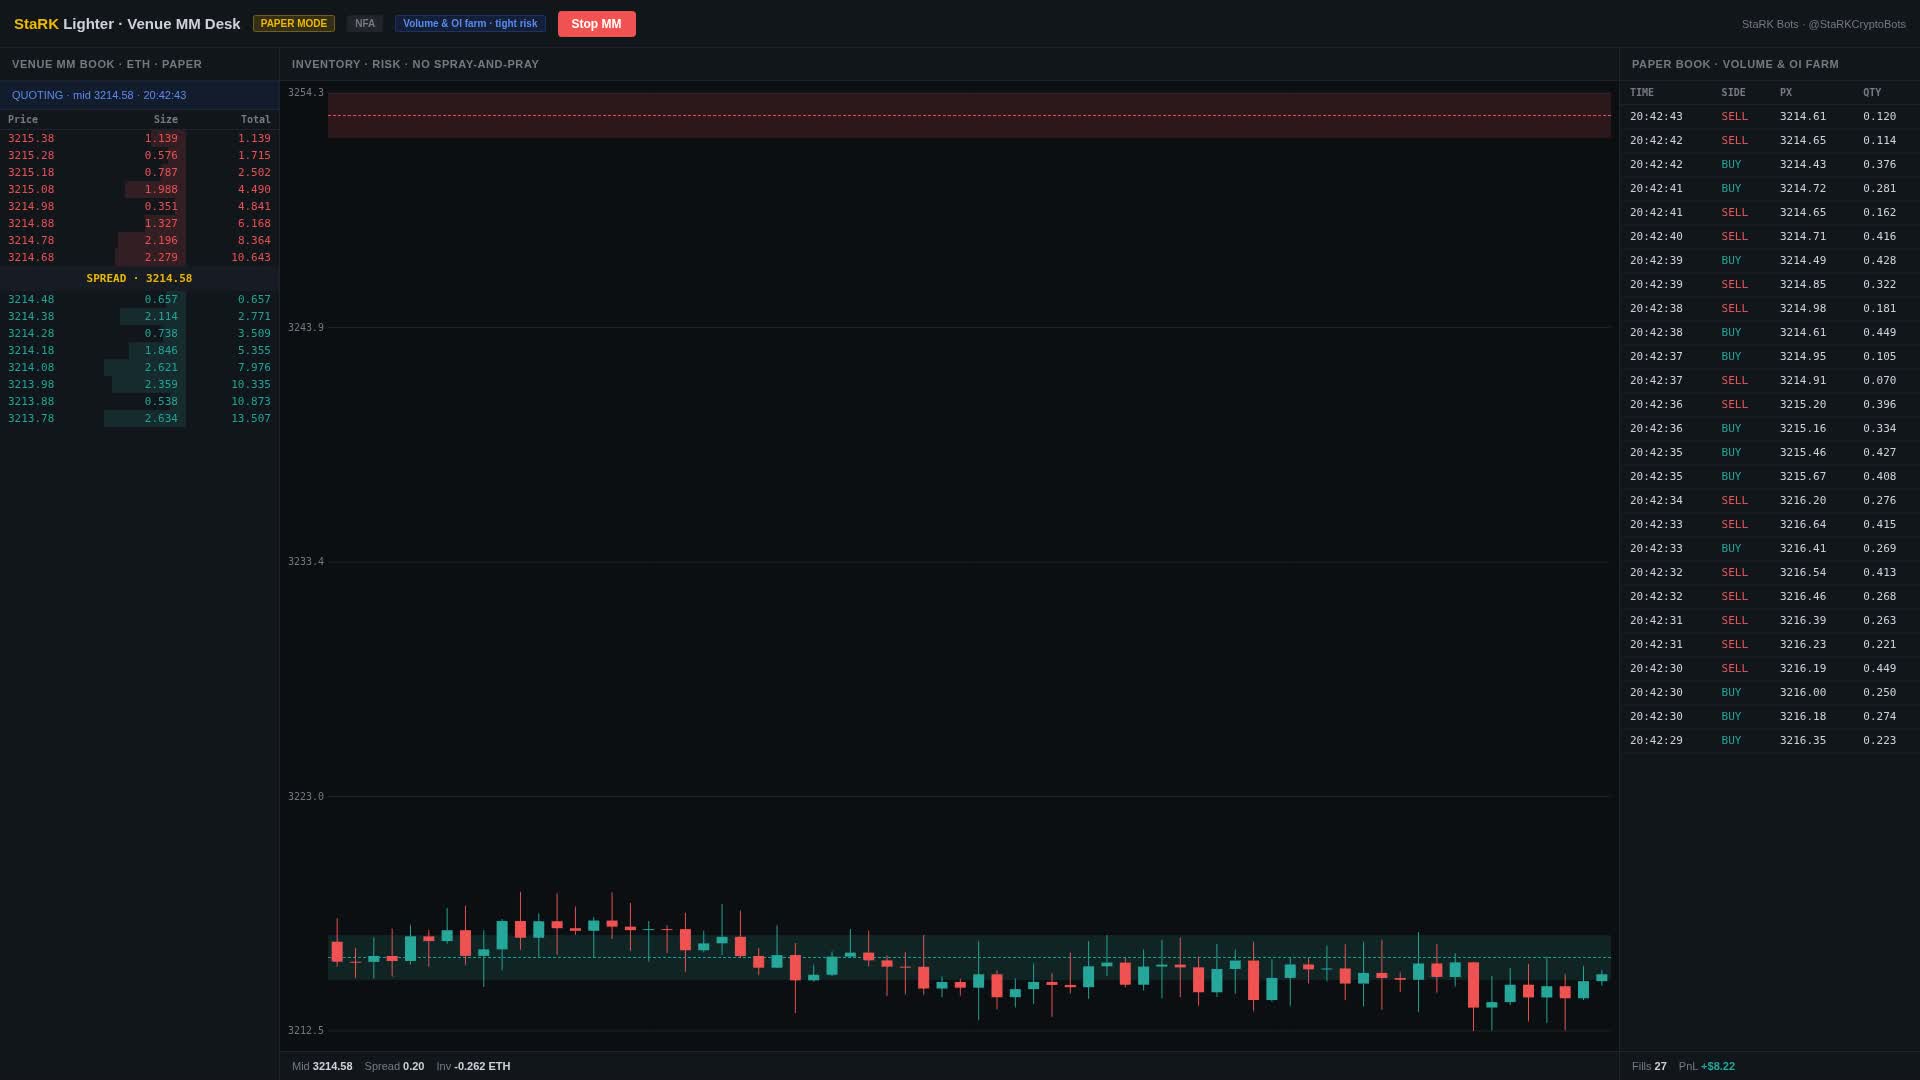Select the ask row at price 3215.08
This screenshot has width=1920, height=1080.
139,190
